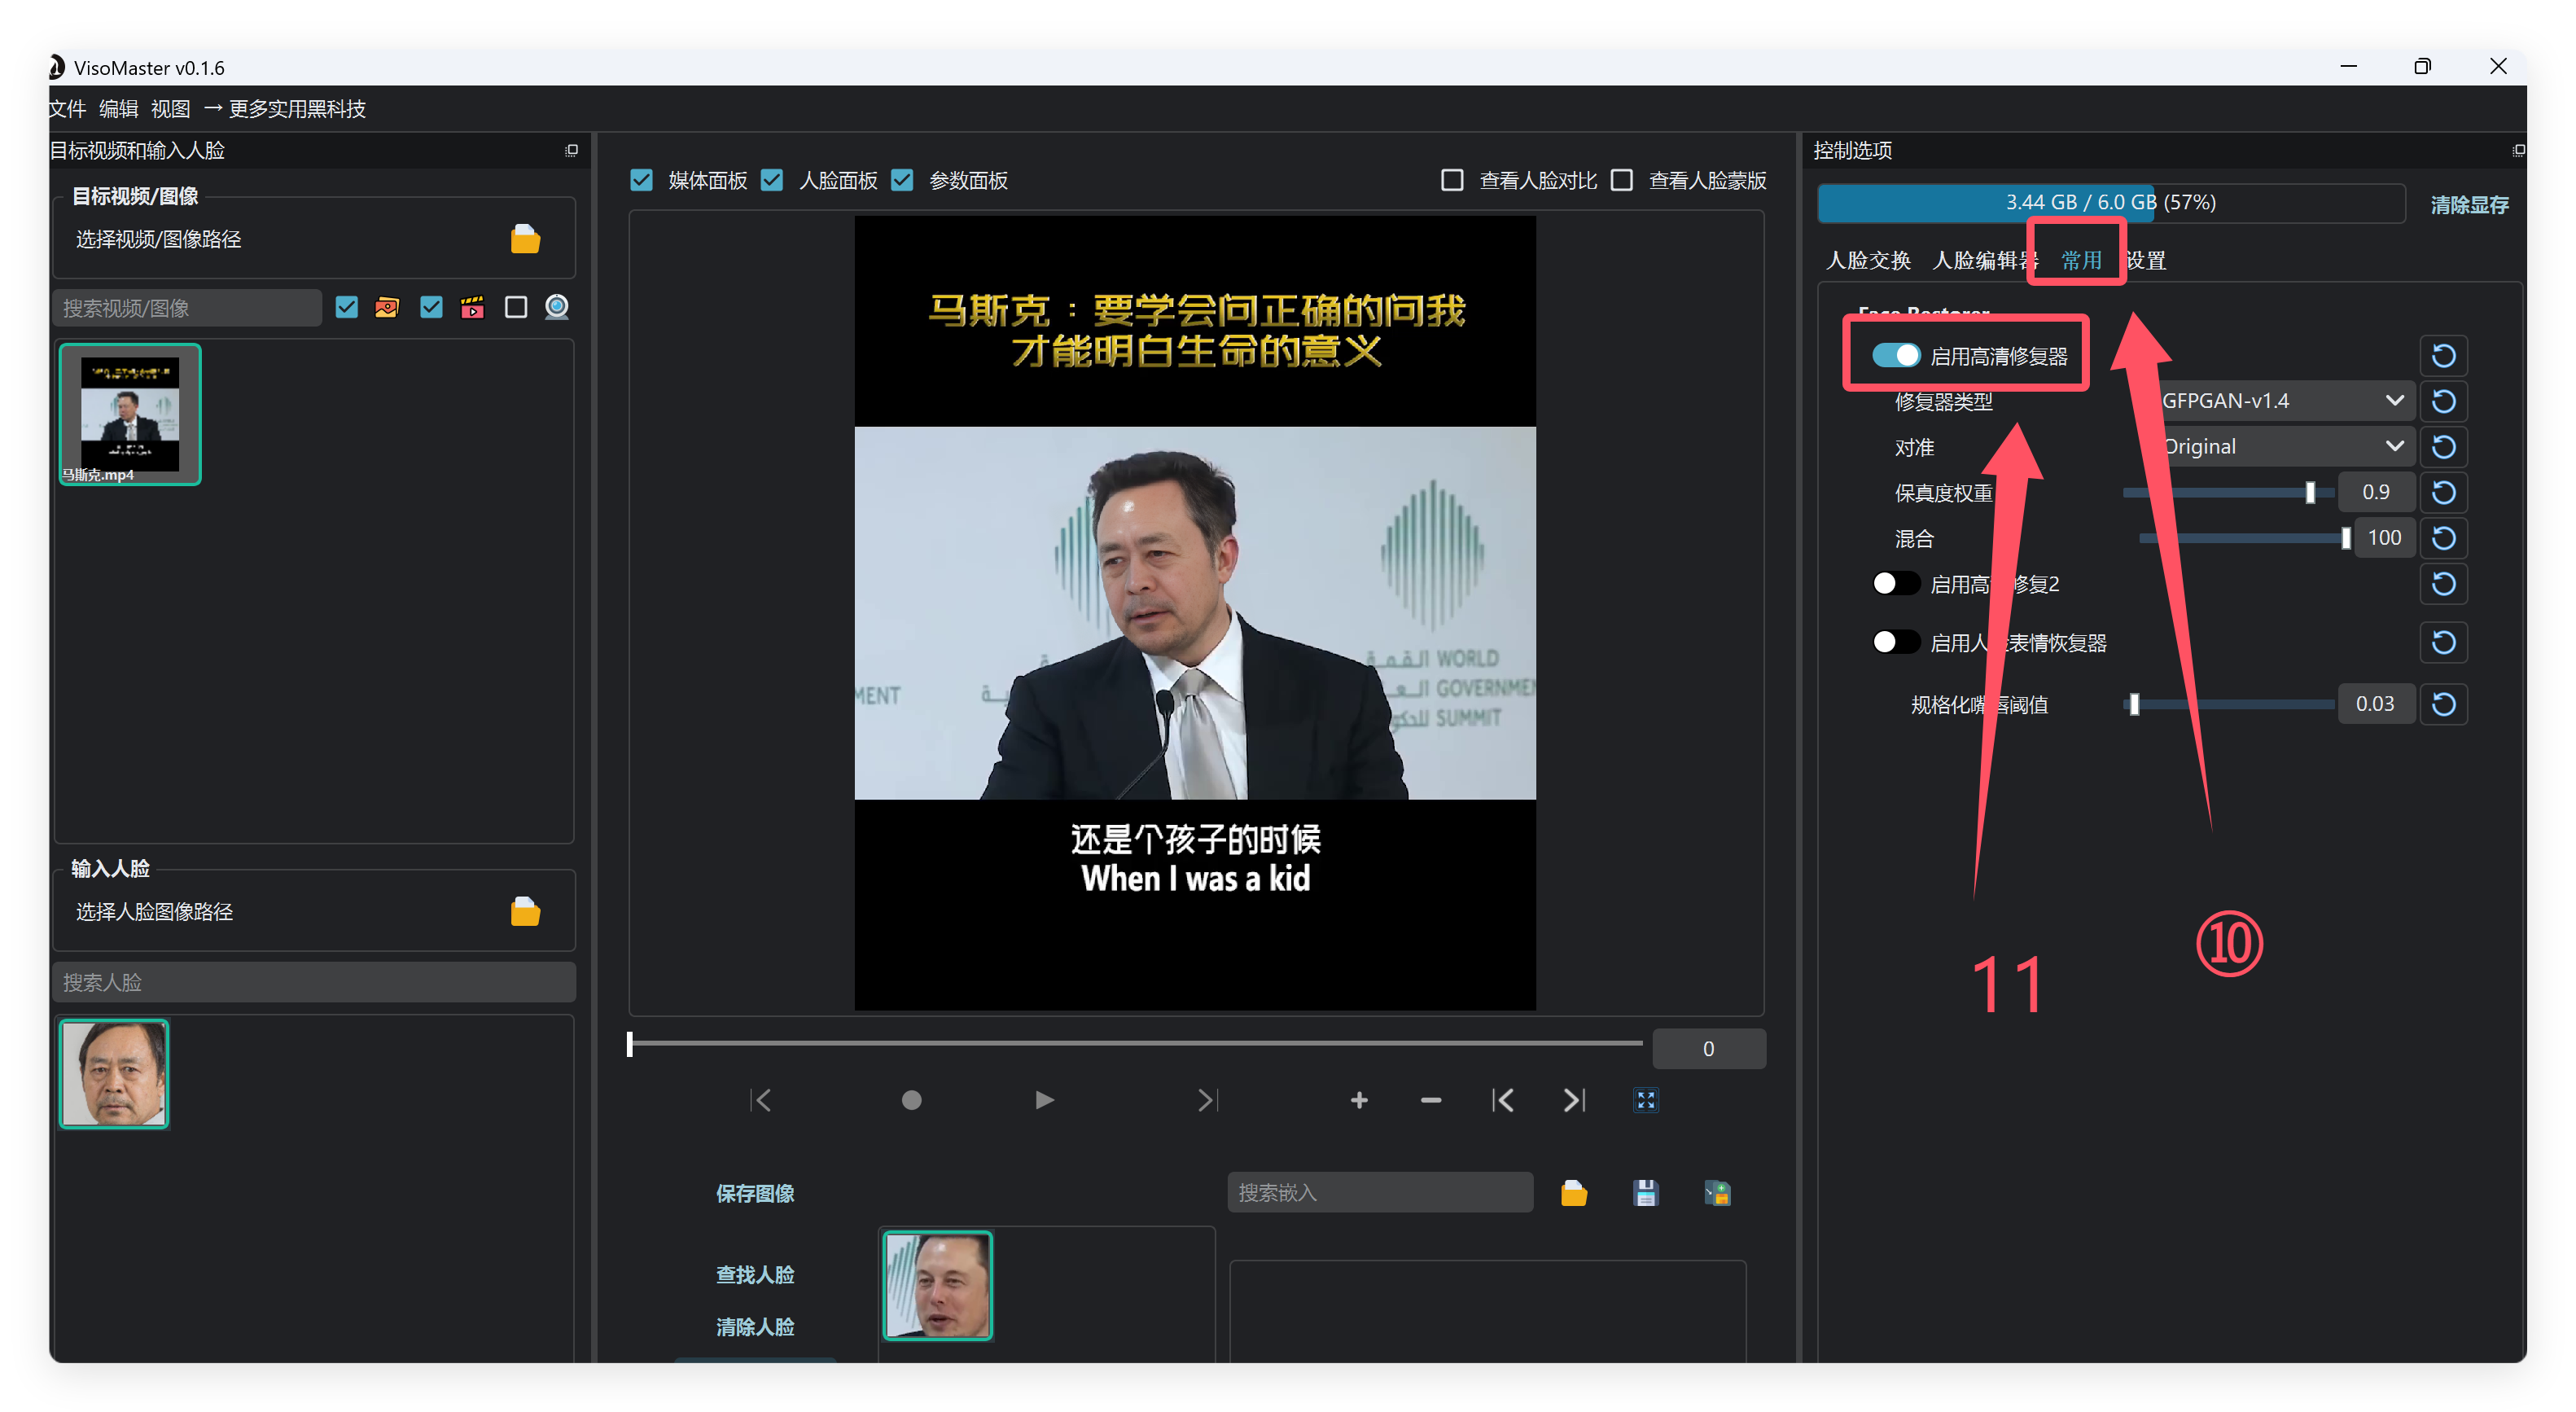This screenshot has width=2576, height=1412.
Task: Open folder icon for 选择人脸图像路径
Action: coord(525,911)
